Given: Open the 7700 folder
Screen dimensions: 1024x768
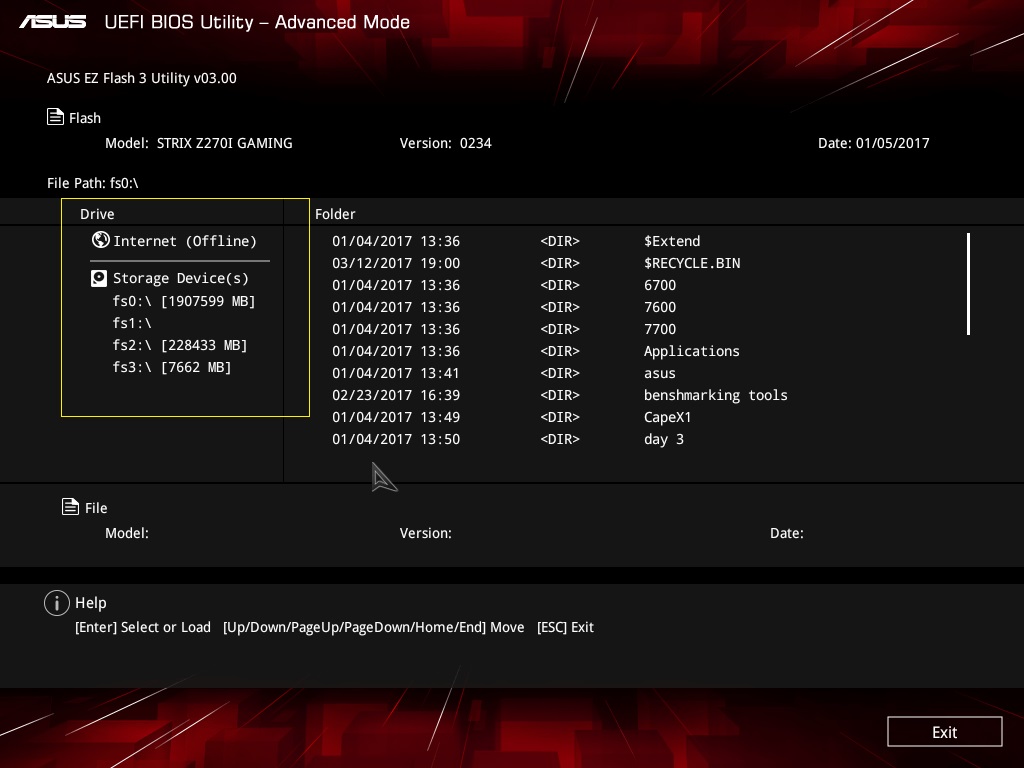Looking at the screenshot, I should [660, 329].
